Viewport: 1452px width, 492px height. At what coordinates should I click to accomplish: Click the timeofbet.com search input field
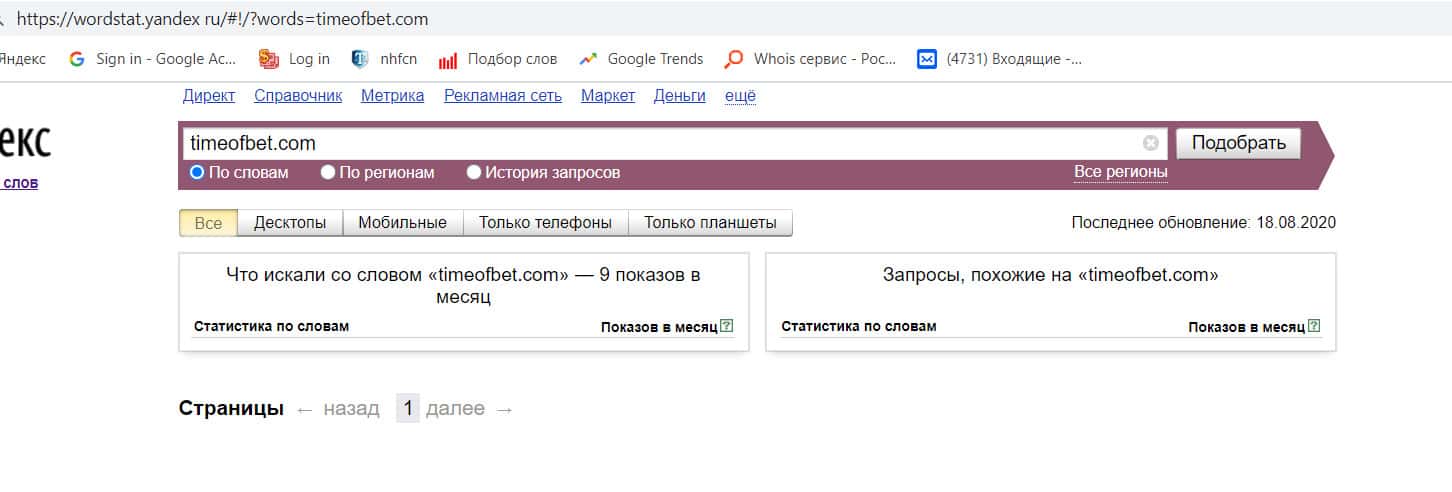(660, 143)
